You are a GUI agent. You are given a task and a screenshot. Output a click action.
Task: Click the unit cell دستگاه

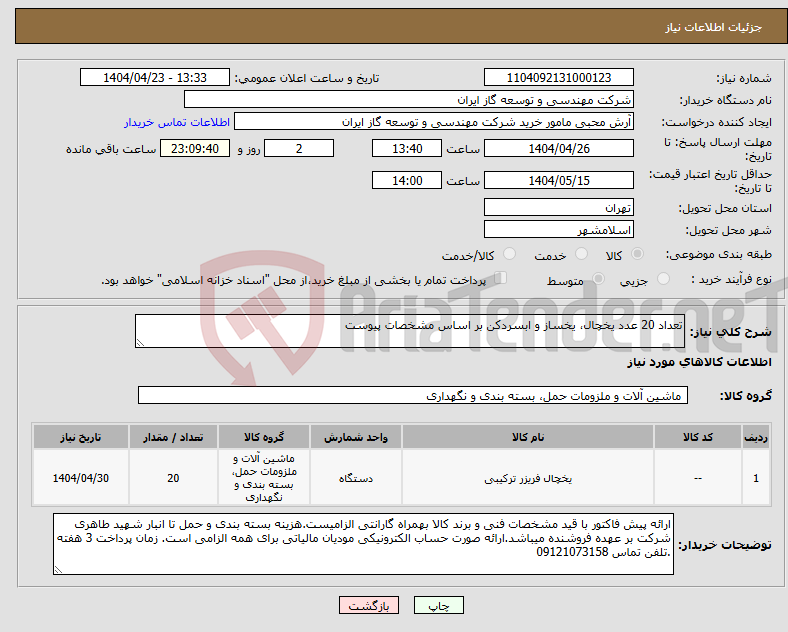tap(356, 478)
